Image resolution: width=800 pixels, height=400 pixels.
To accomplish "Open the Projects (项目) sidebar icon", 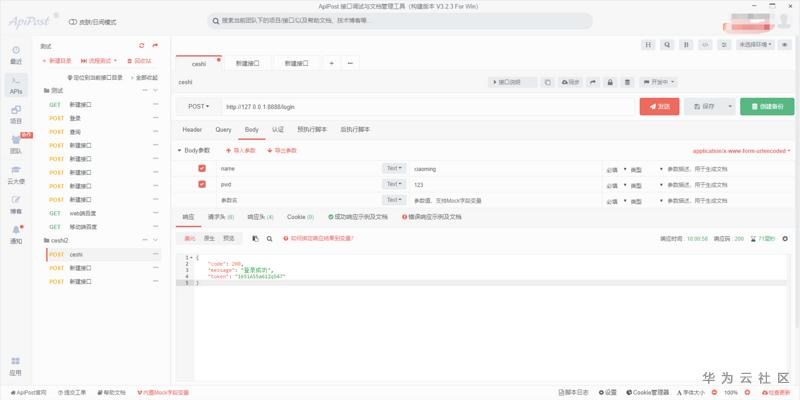I will click(16, 114).
